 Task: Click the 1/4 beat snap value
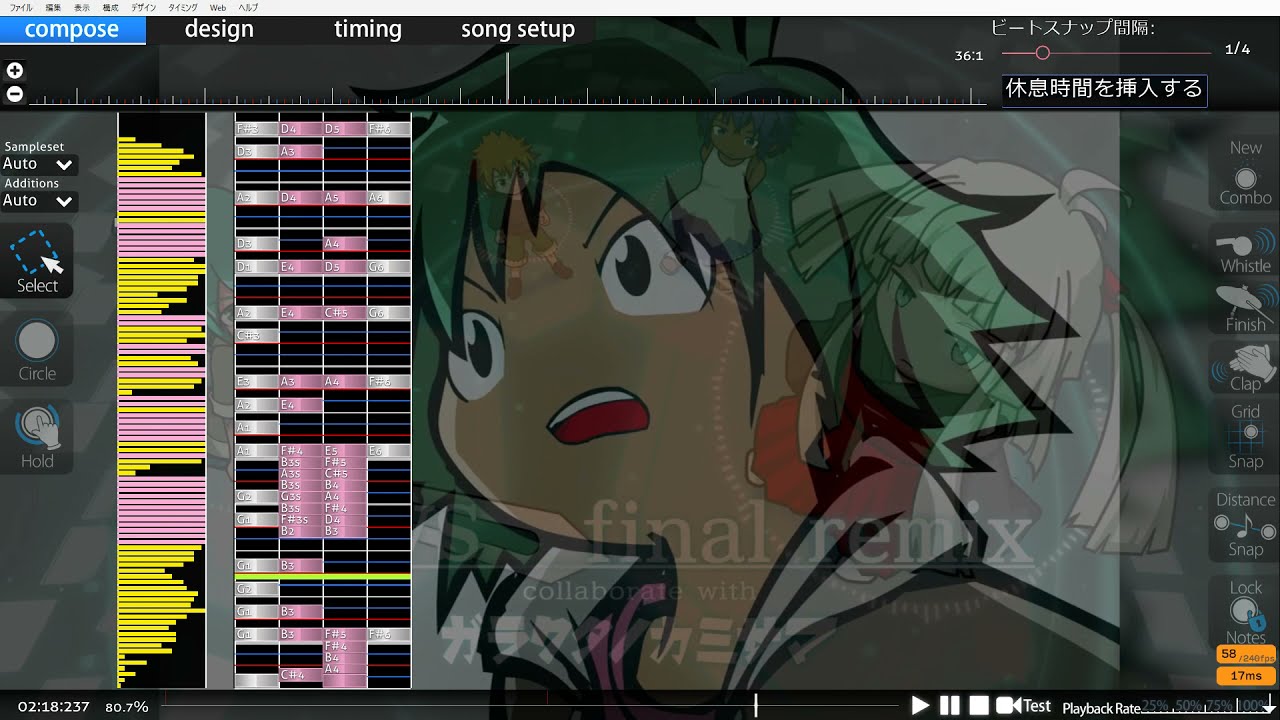point(1237,49)
